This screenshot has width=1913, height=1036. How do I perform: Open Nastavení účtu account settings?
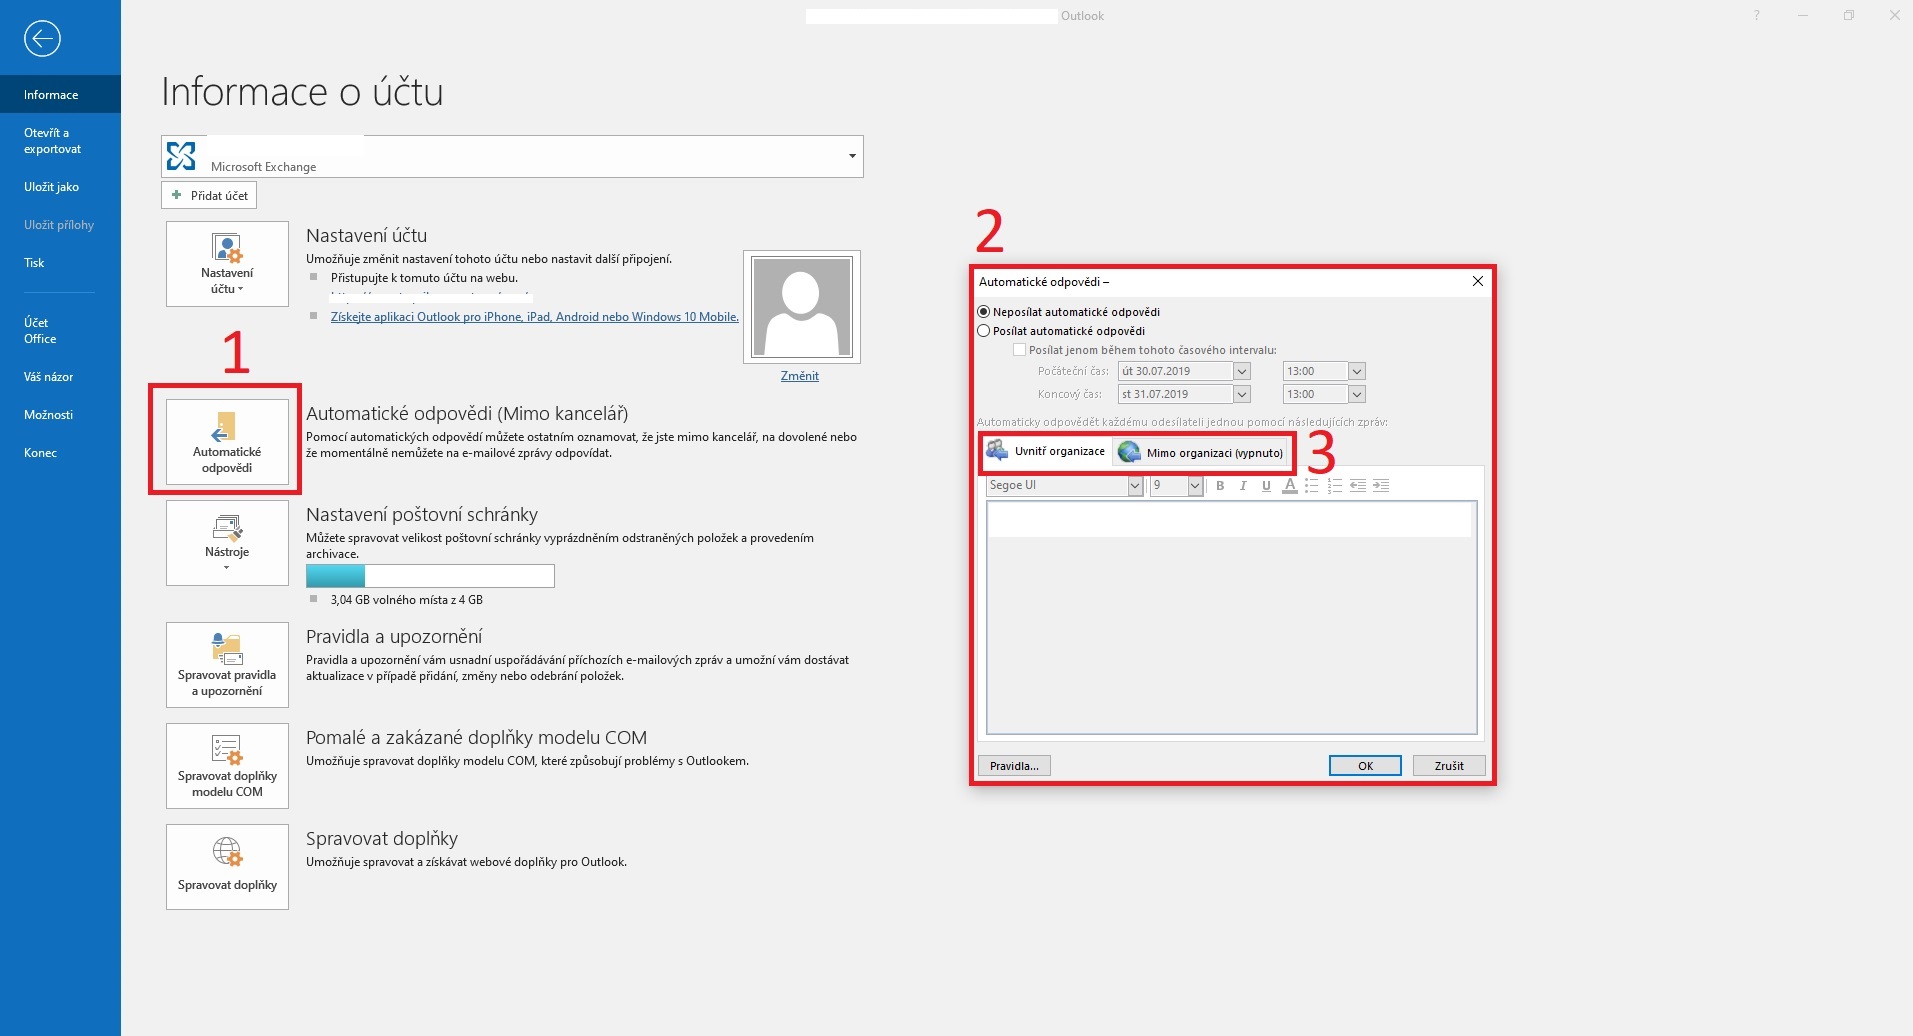[x=227, y=264]
